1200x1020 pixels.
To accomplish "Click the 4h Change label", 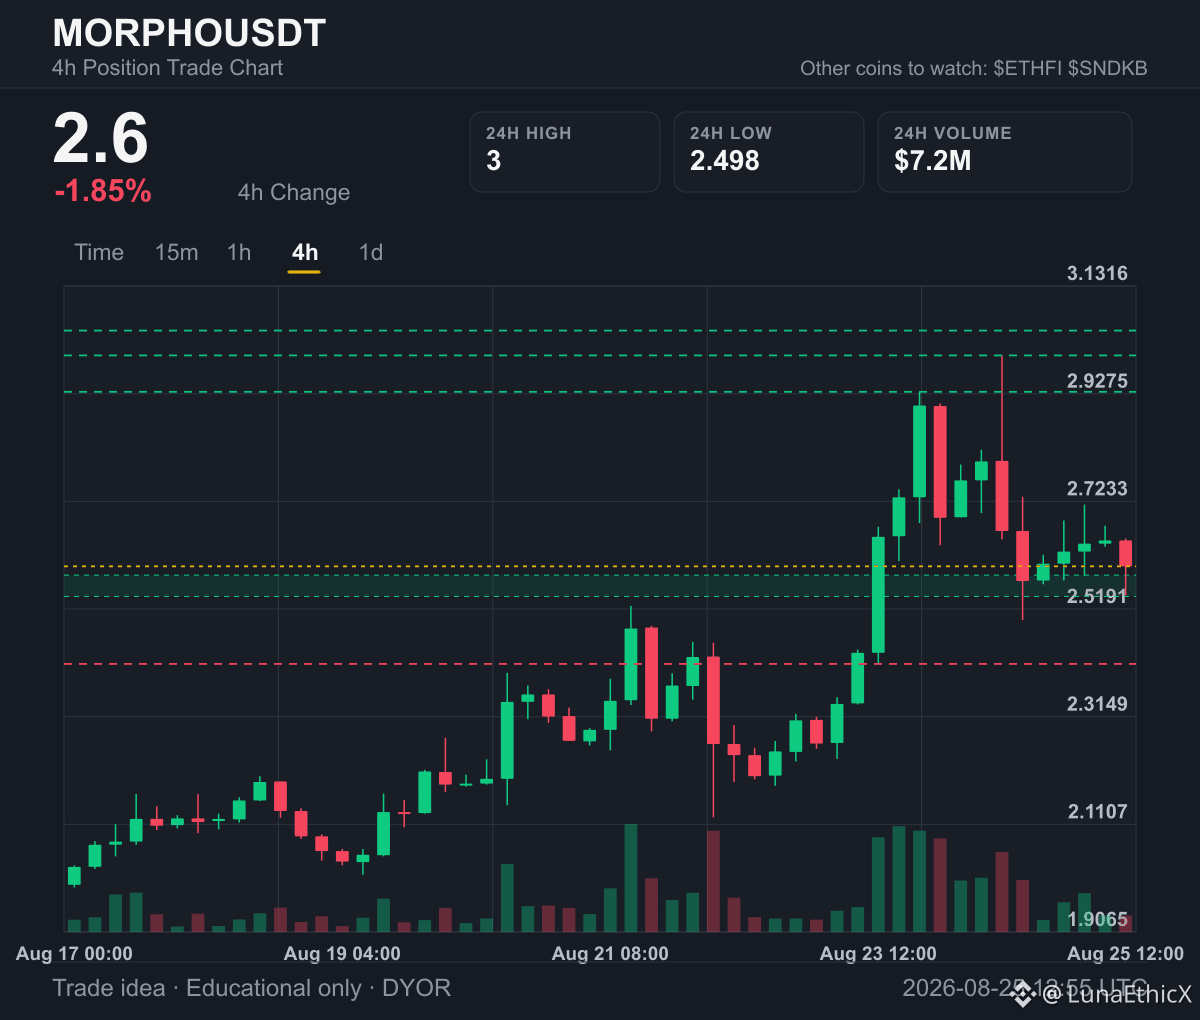I will coord(294,192).
